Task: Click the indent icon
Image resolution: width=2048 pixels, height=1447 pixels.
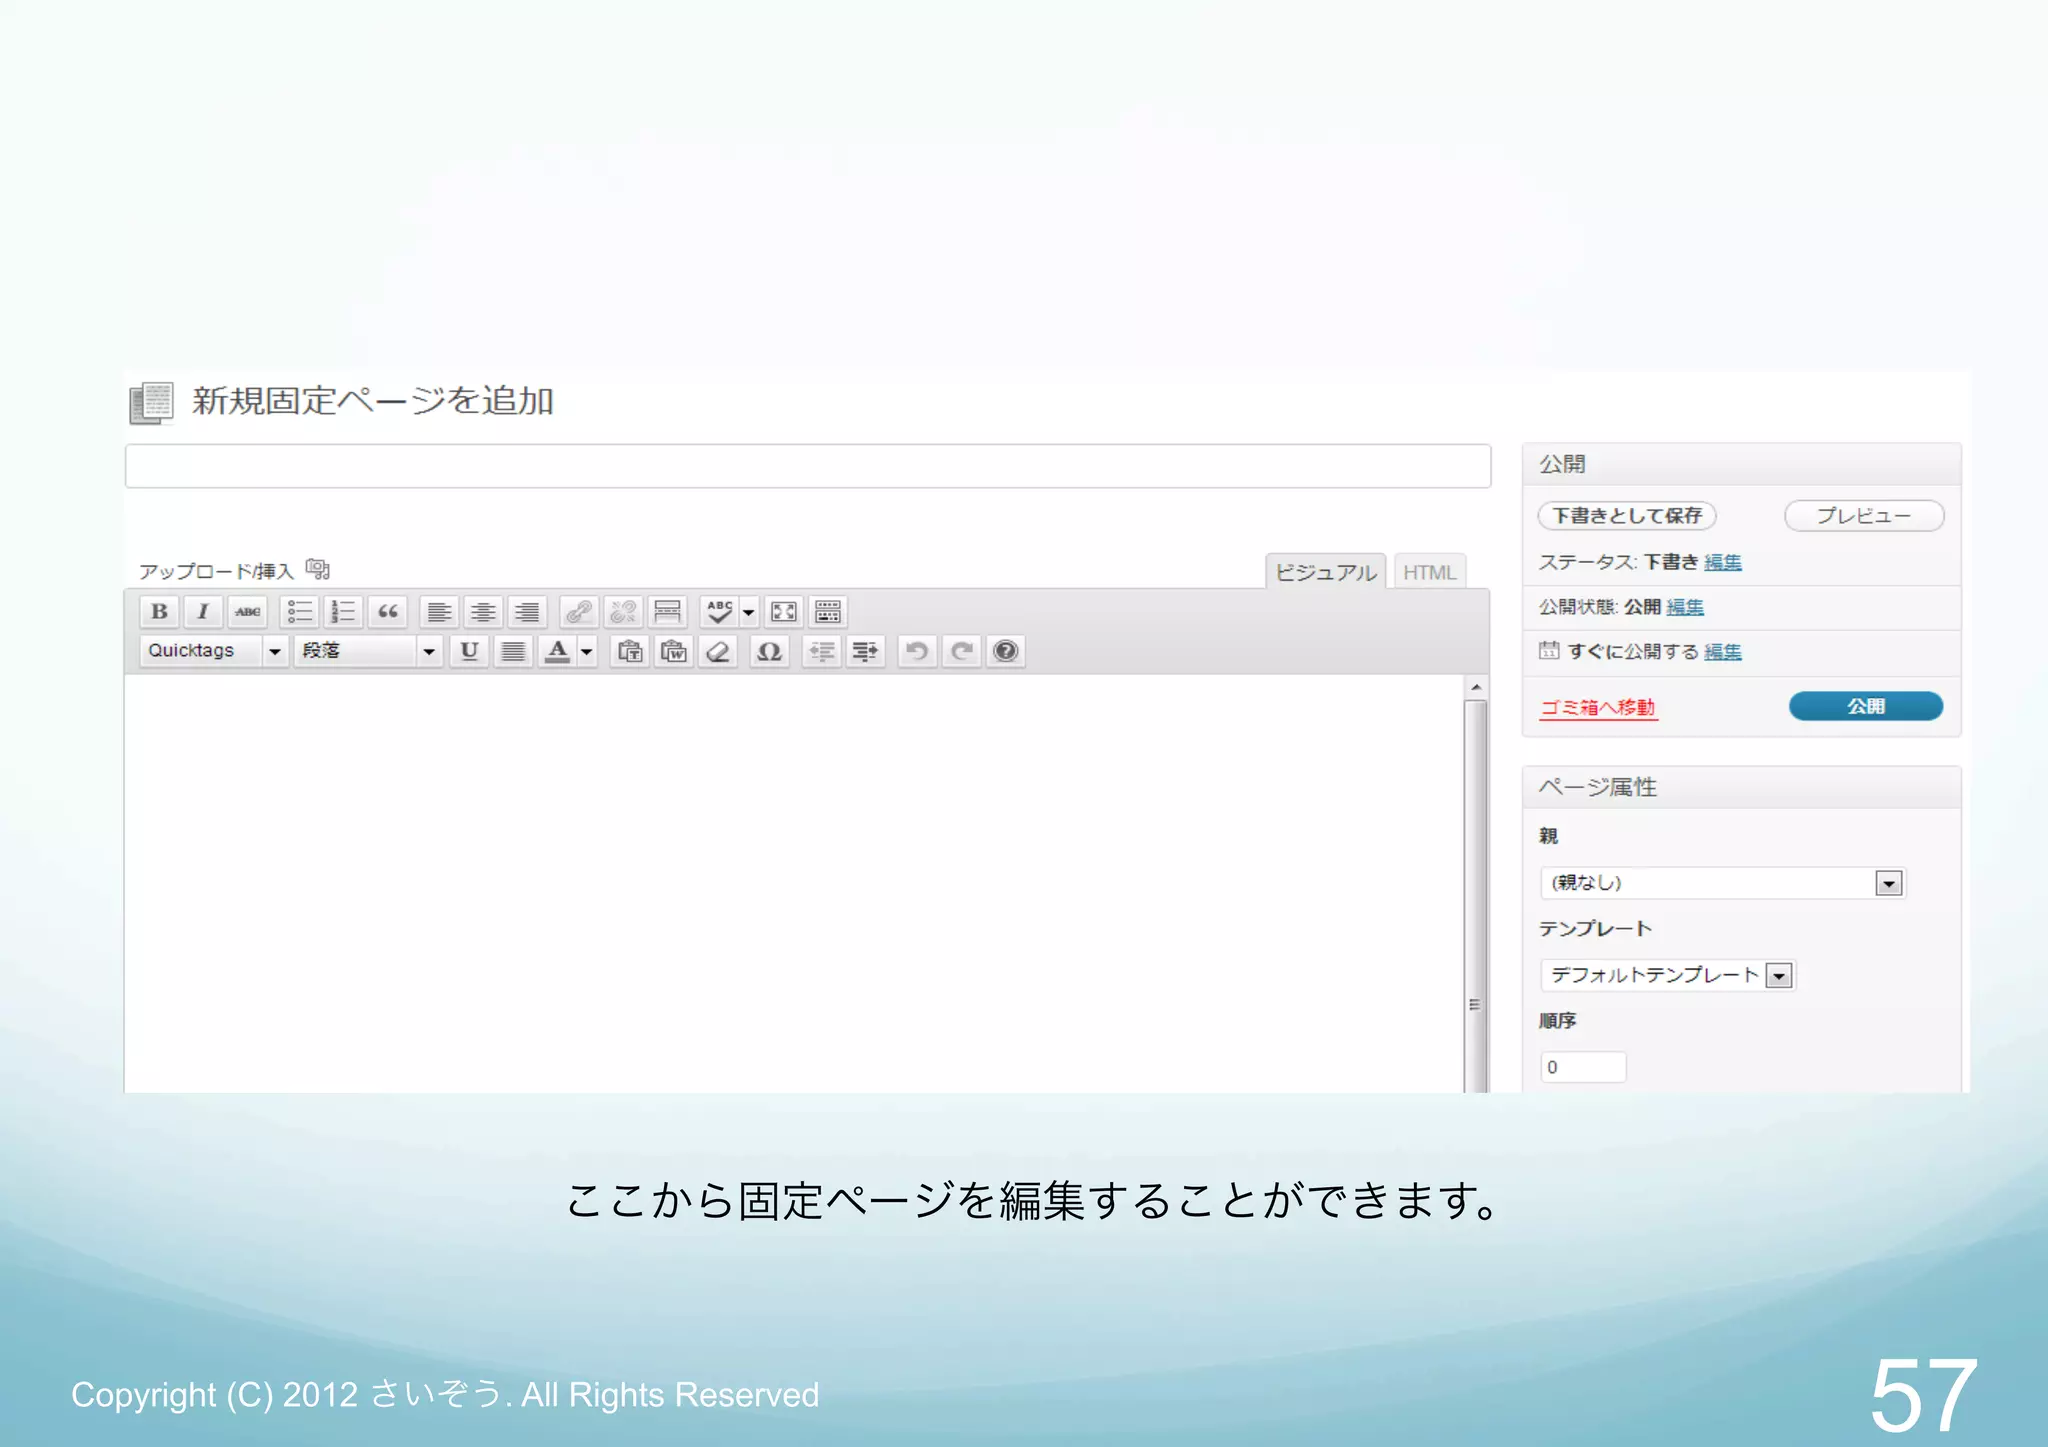Action: point(865,651)
